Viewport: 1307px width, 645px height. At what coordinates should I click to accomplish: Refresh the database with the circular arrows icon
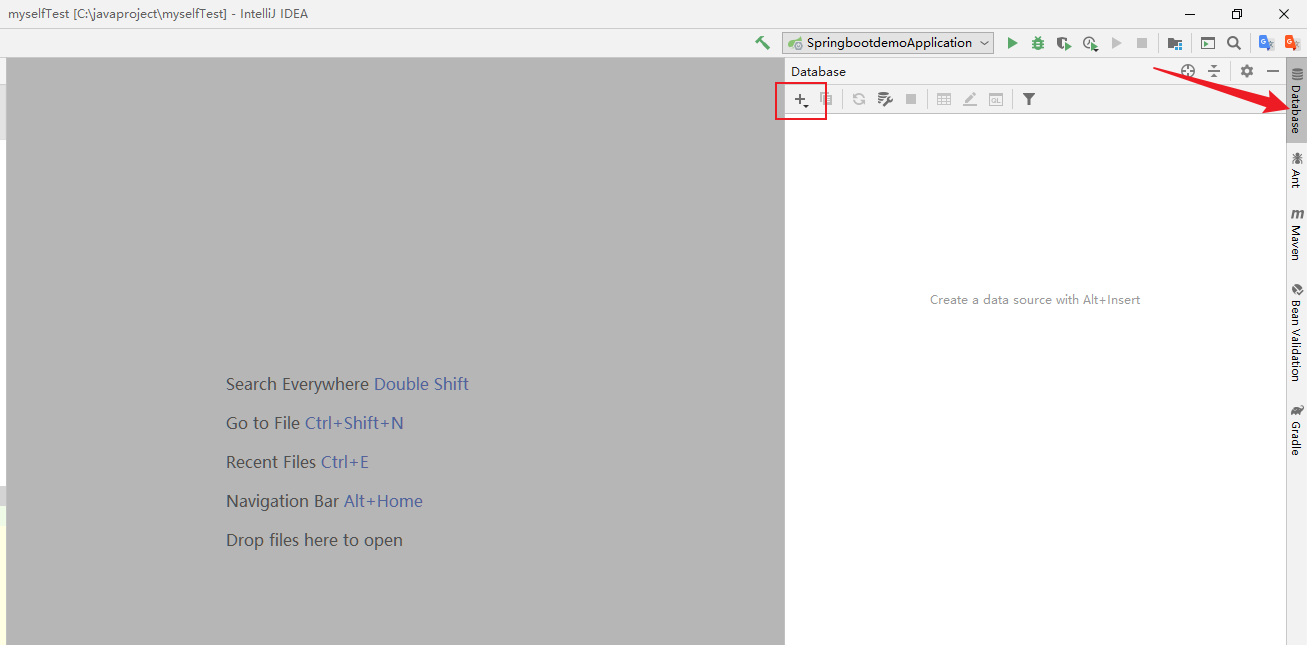(859, 99)
